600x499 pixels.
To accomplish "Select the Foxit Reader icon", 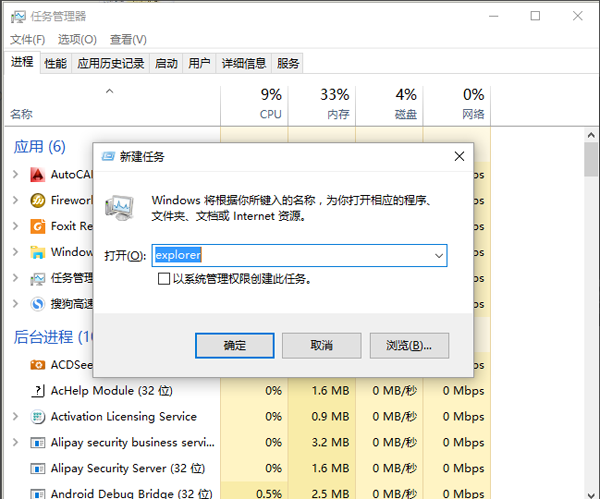I will [38, 226].
